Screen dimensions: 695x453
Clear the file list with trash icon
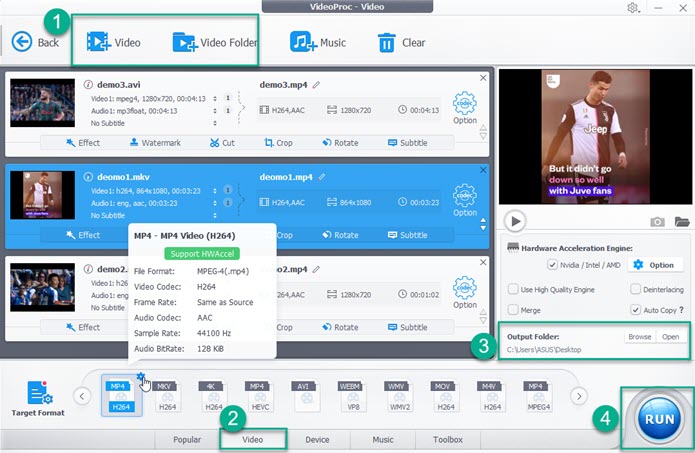pos(401,42)
